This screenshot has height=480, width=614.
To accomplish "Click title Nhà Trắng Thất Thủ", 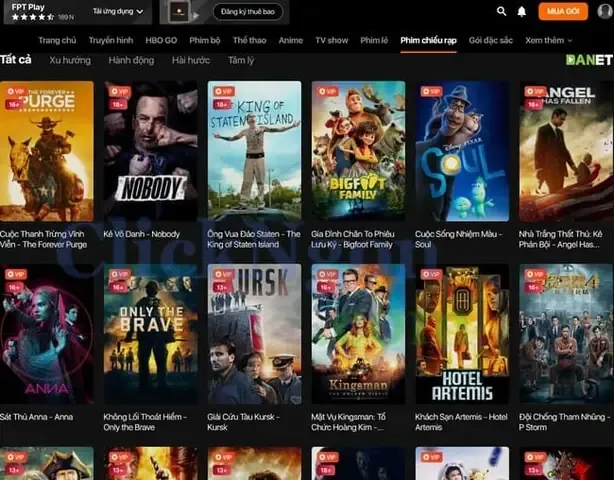I will 561,239.
